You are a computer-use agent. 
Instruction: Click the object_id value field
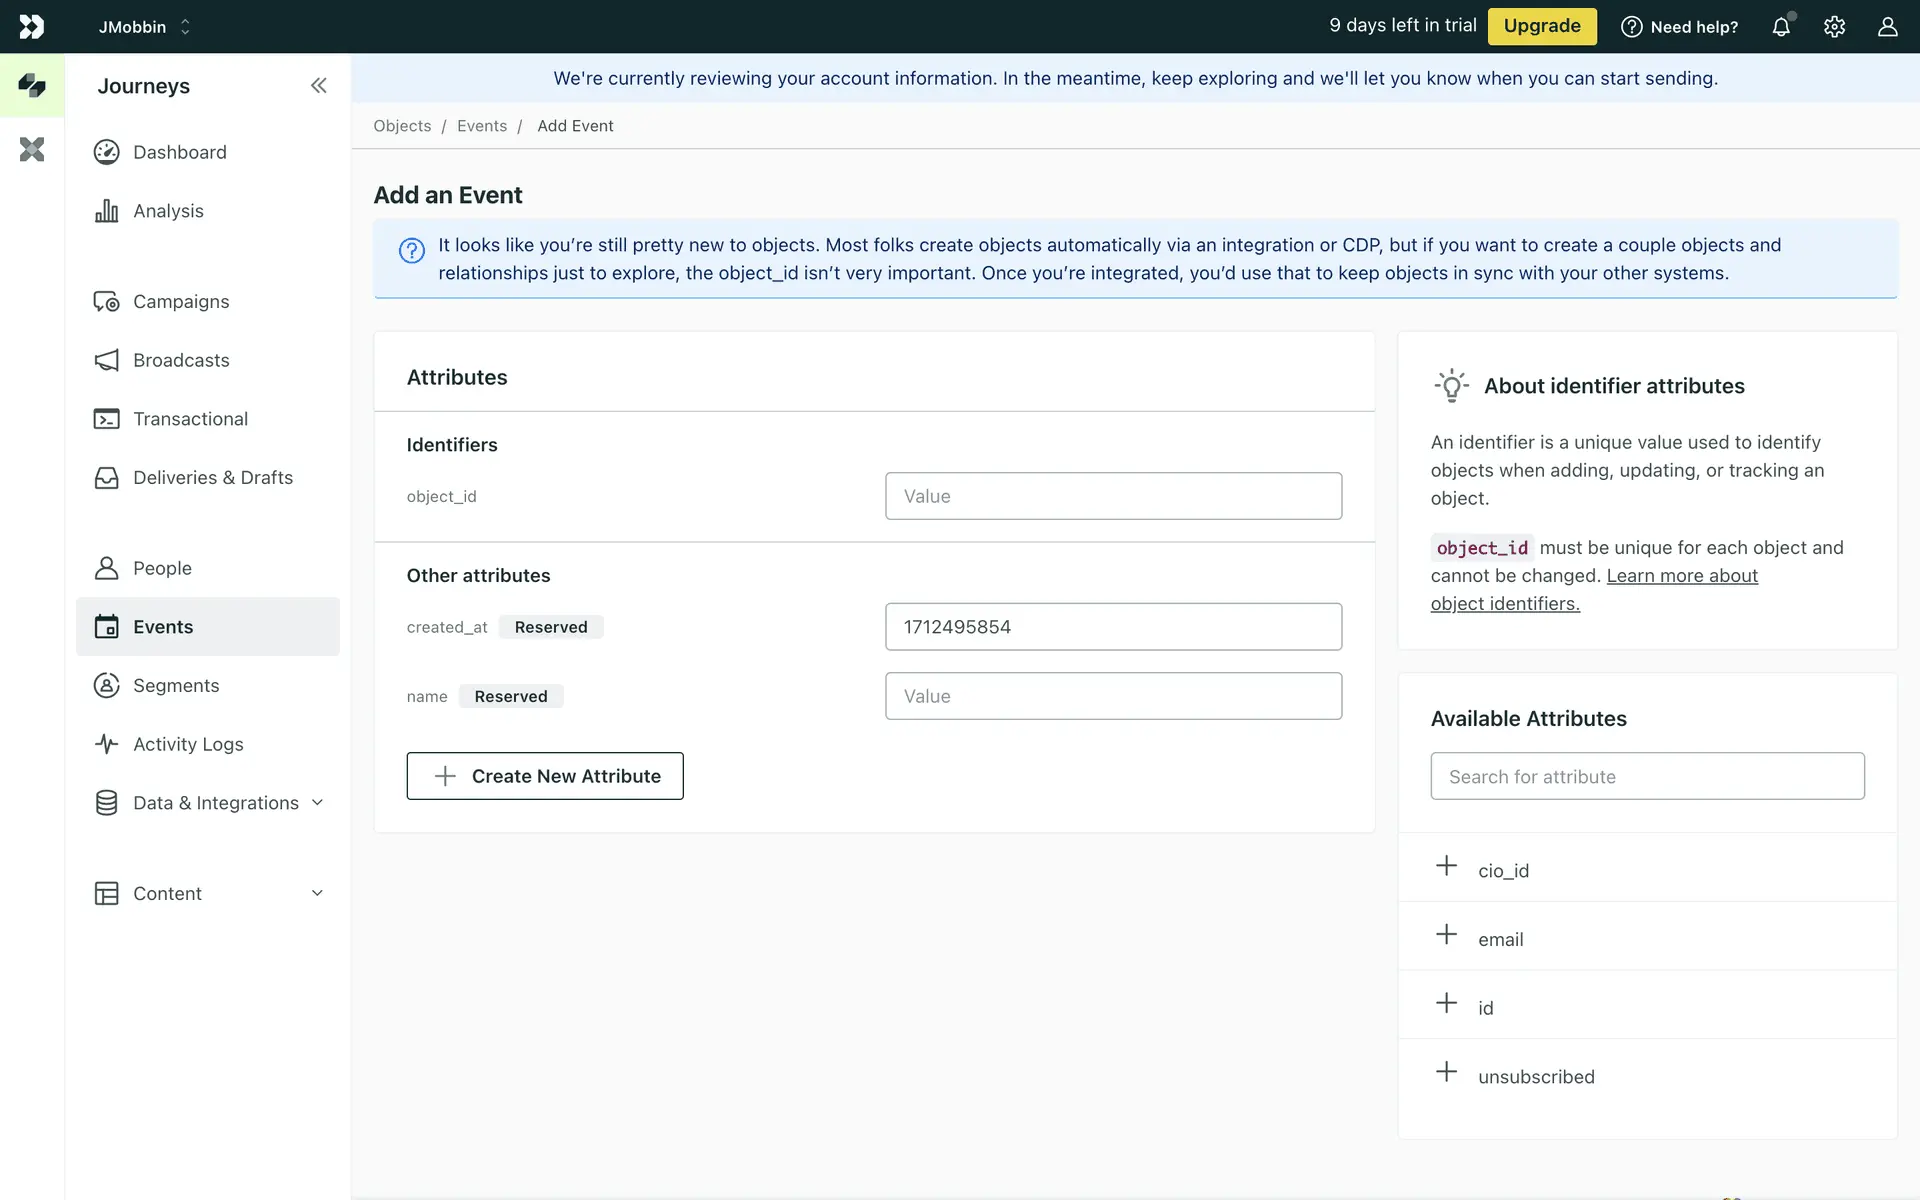tap(1113, 496)
